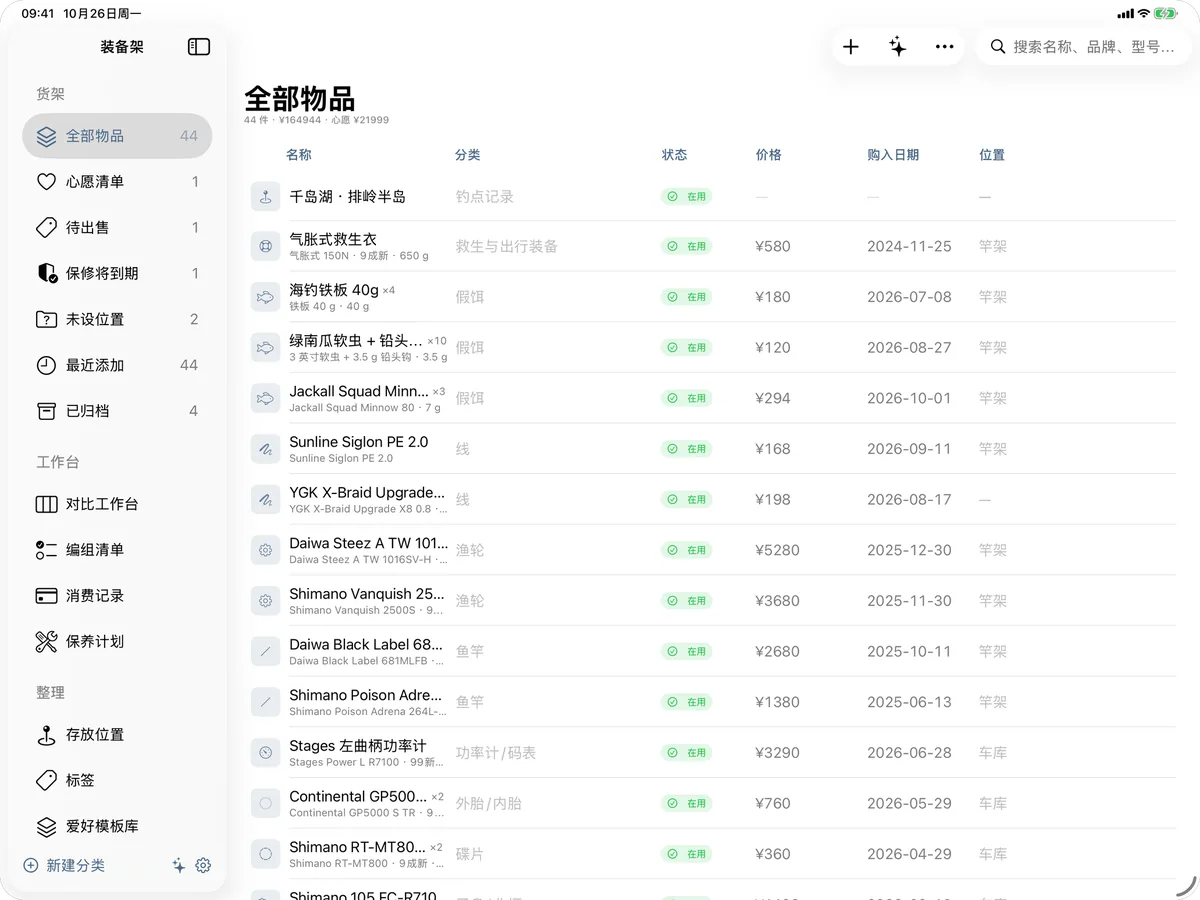The image size is (1200, 900).
Task: Click the lure icon of 绿南瓜软虫 row
Action: coord(265,348)
